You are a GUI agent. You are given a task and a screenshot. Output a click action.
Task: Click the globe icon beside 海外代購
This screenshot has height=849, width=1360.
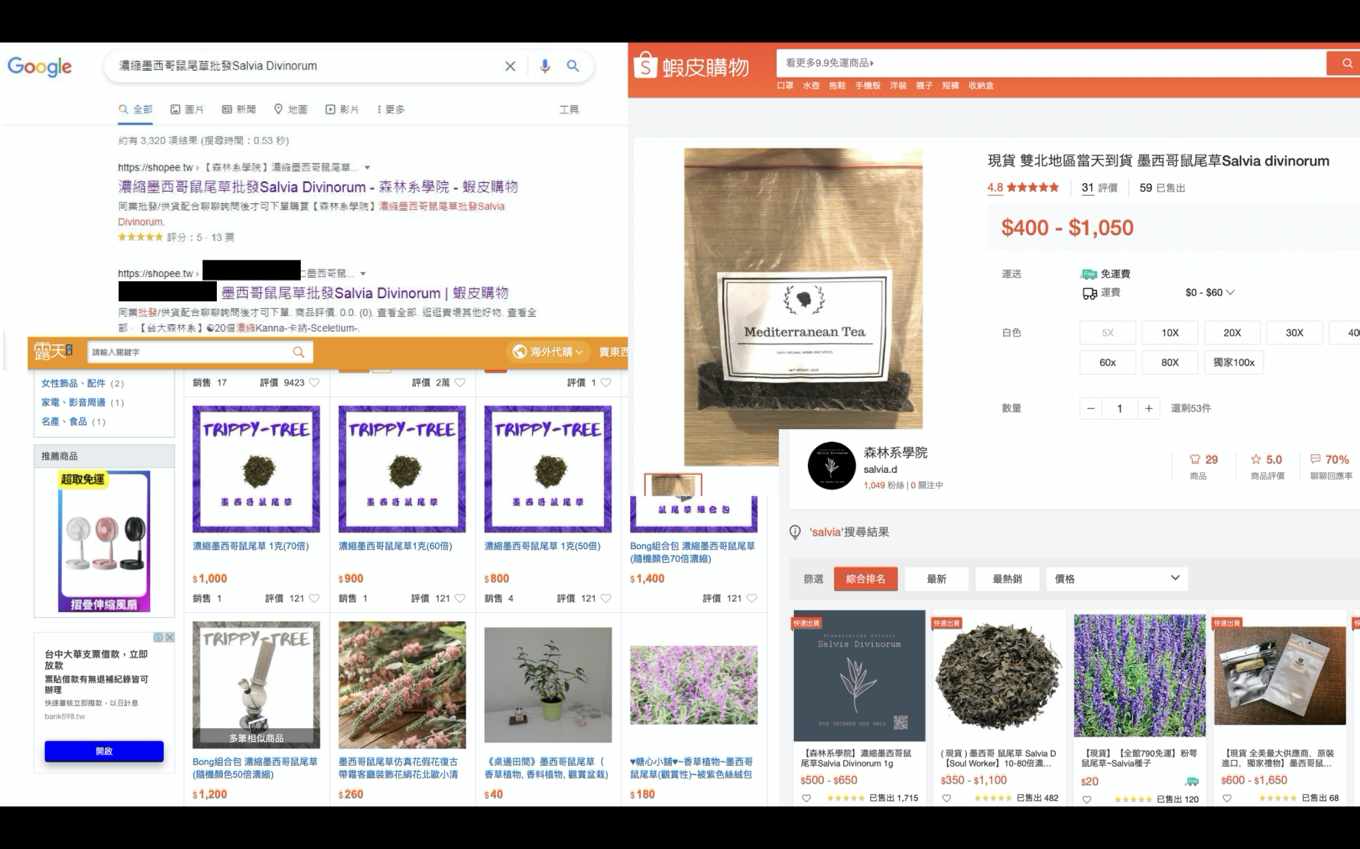click(x=519, y=352)
